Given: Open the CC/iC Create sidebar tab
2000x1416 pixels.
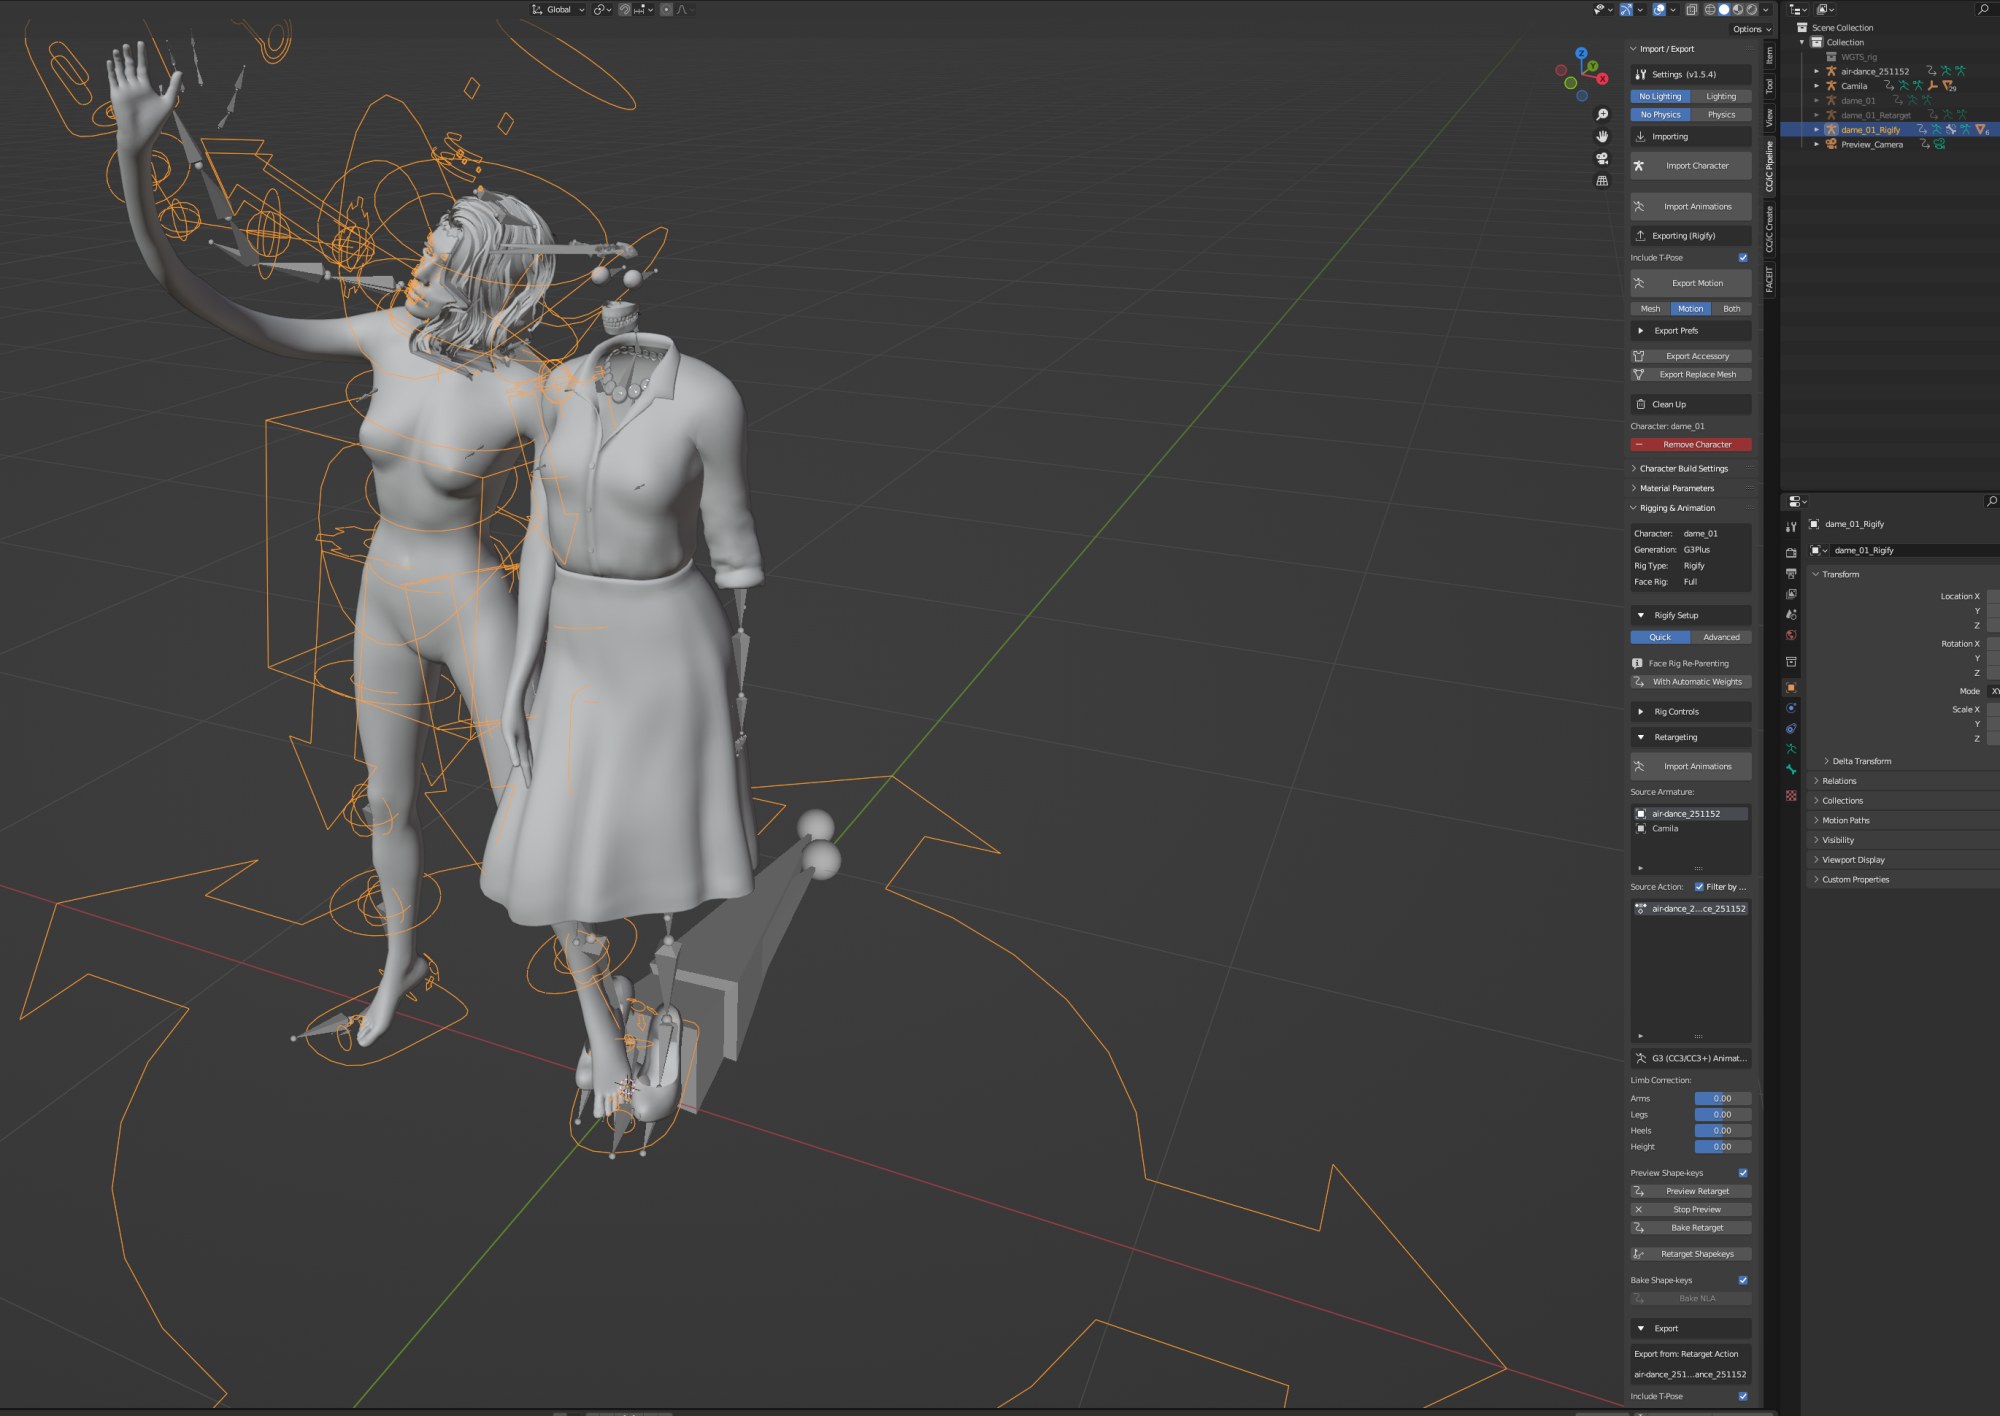Looking at the screenshot, I should (x=1769, y=229).
